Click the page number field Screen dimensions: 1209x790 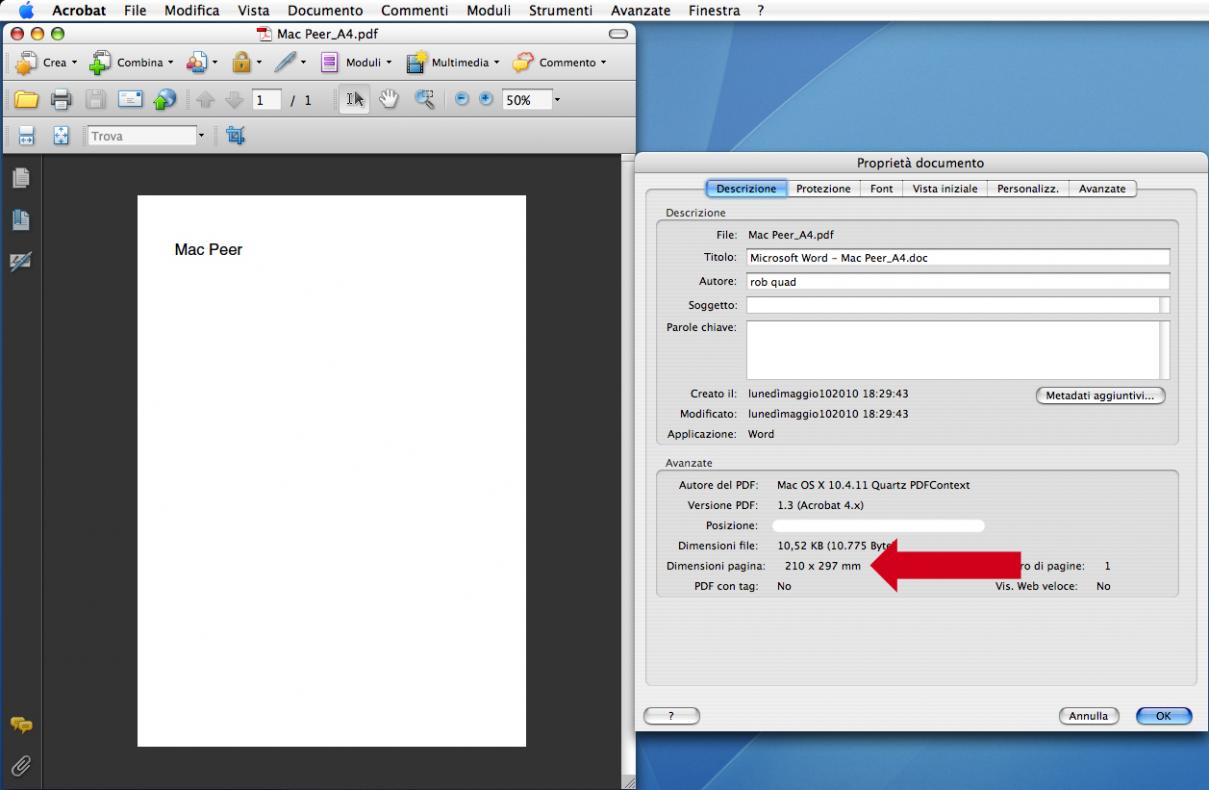pyautogui.click(x=267, y=100)
